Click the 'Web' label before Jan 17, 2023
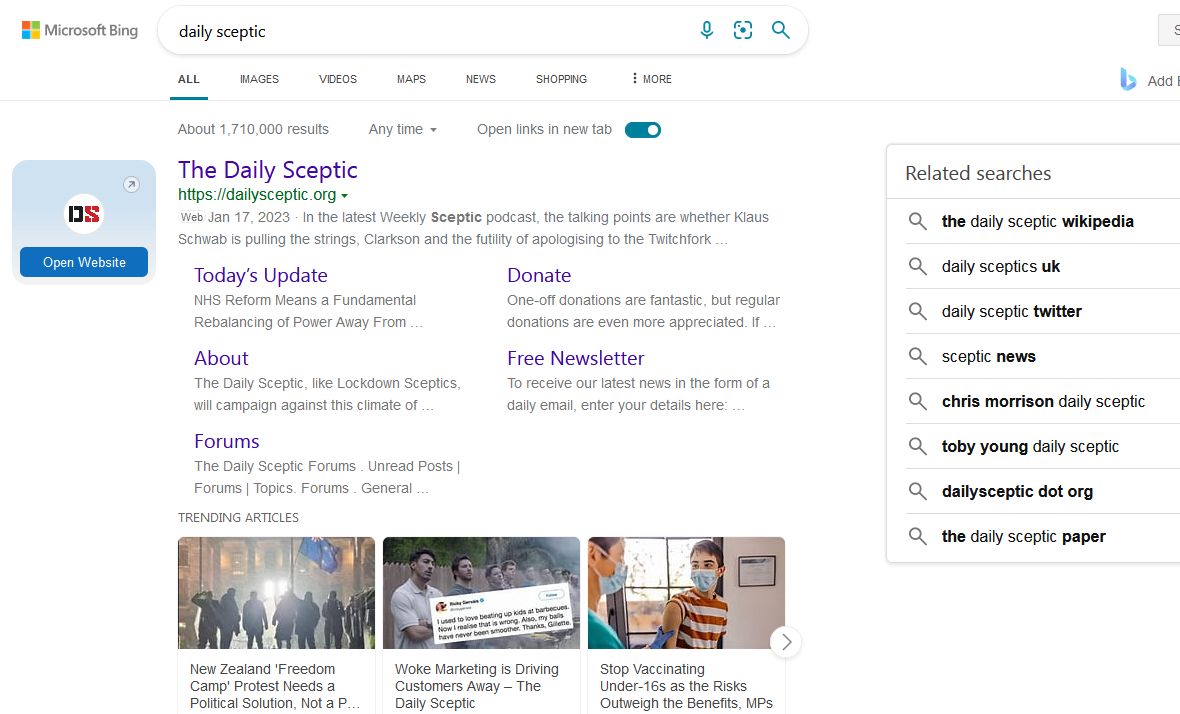This screenshot has height=714, width=1180. coord(192,217)
